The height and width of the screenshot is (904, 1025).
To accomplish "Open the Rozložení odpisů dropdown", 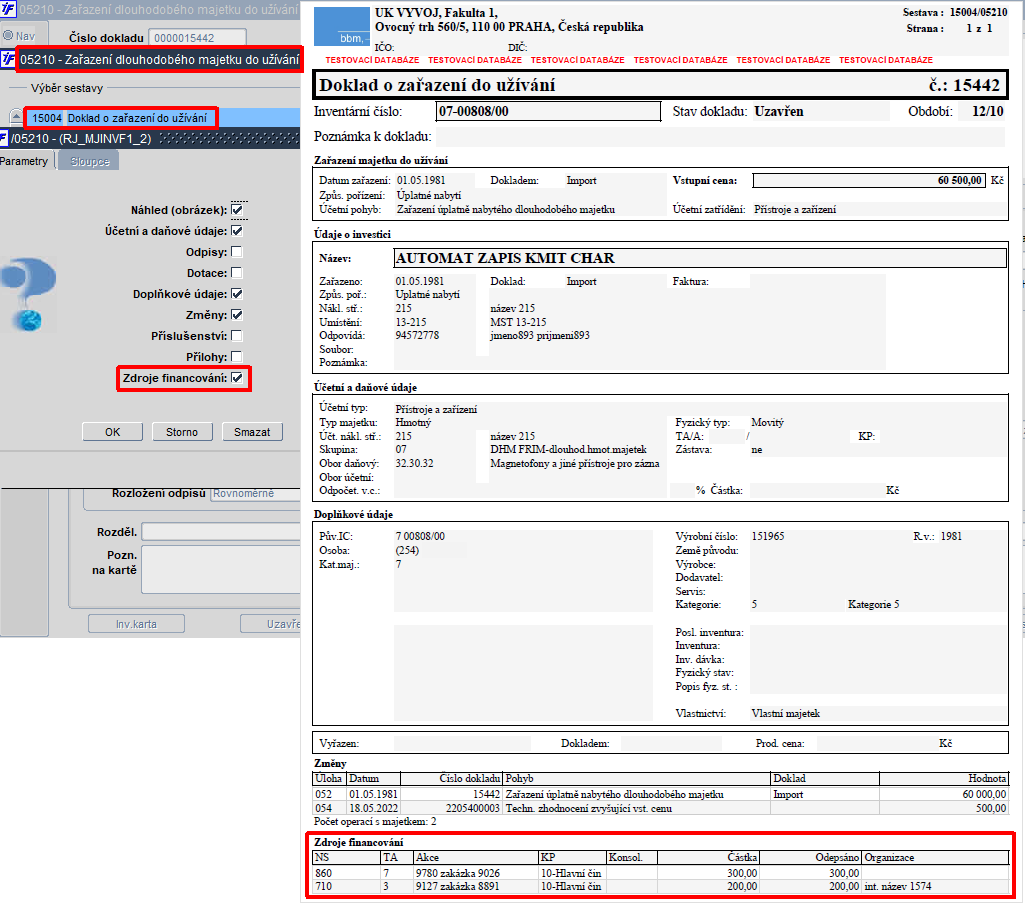I will pos(256,494).
